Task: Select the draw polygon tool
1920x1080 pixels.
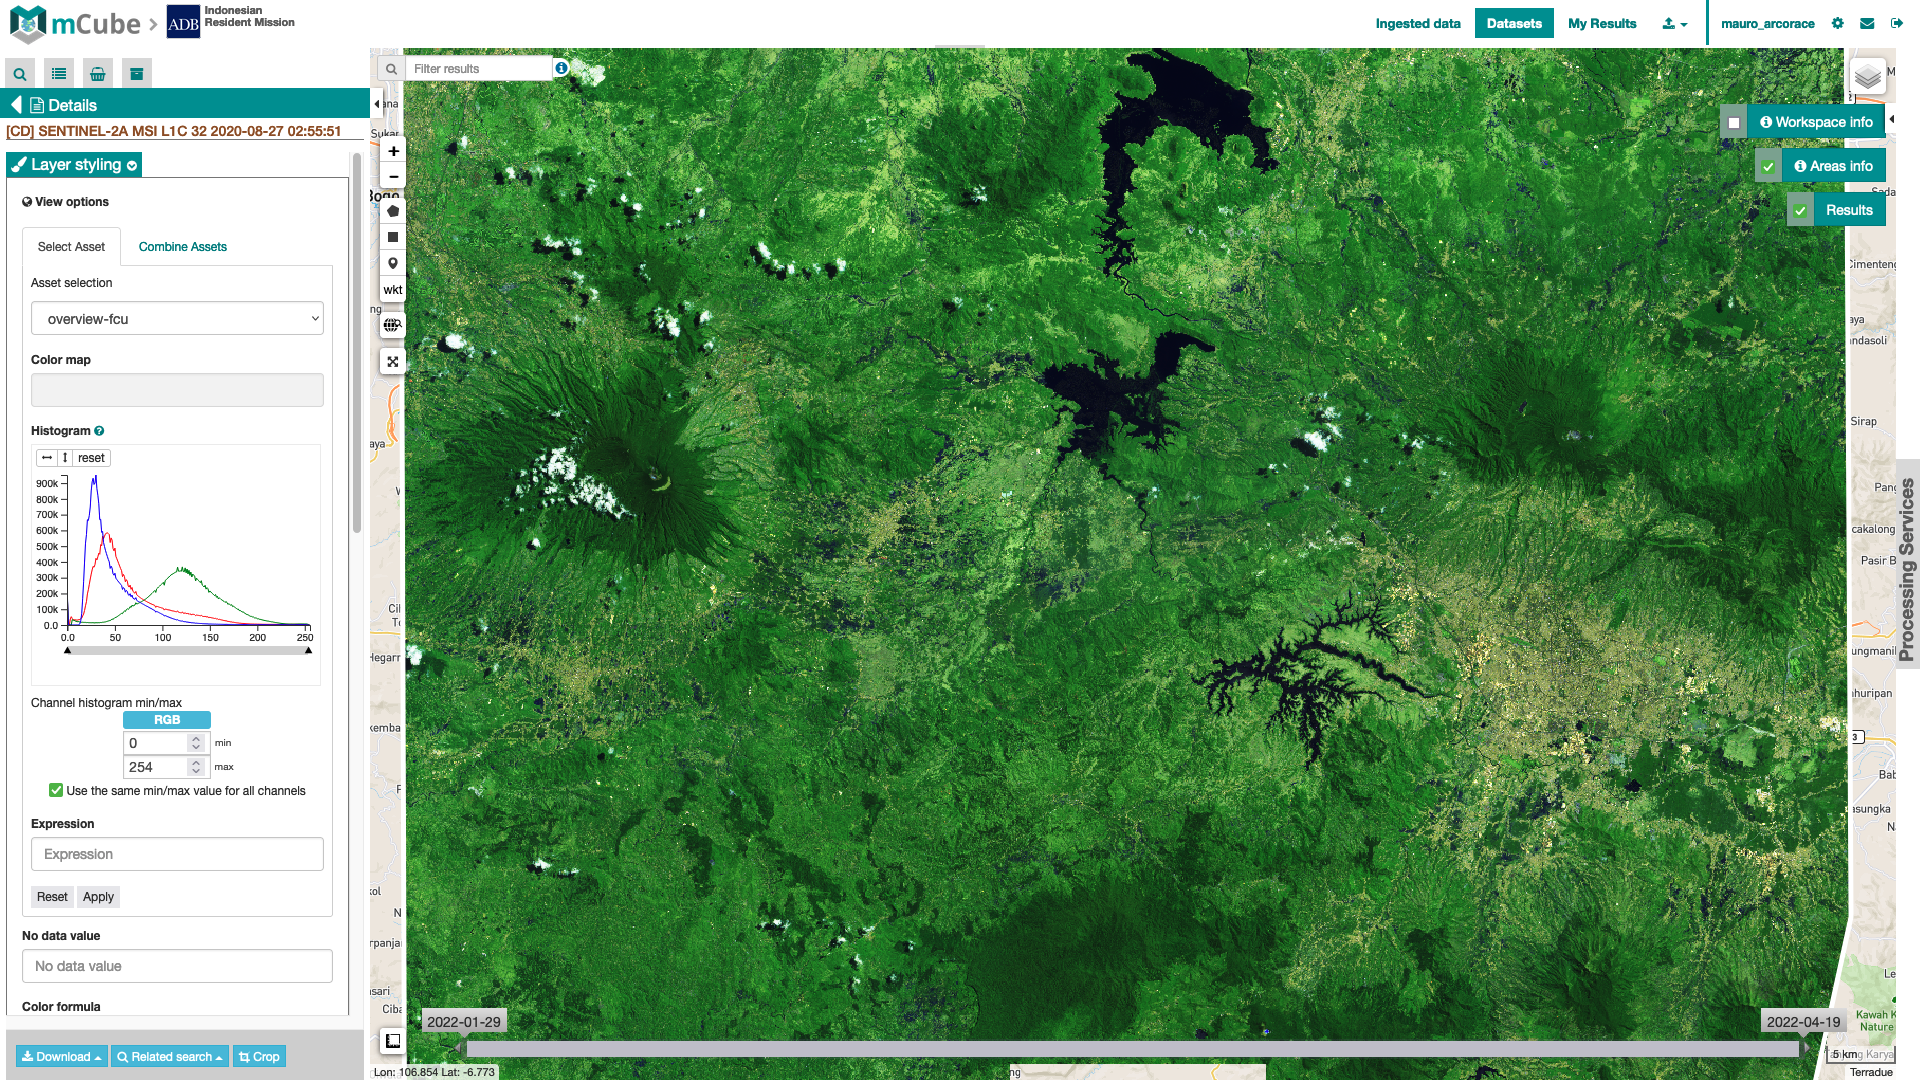Action: pos(393,211)
